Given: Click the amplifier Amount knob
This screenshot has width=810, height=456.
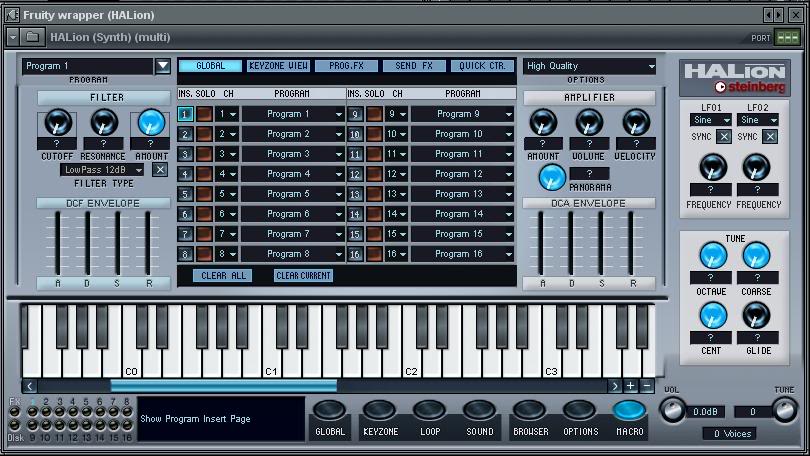Looking at the screenshot, I should (x=543, y=123).
